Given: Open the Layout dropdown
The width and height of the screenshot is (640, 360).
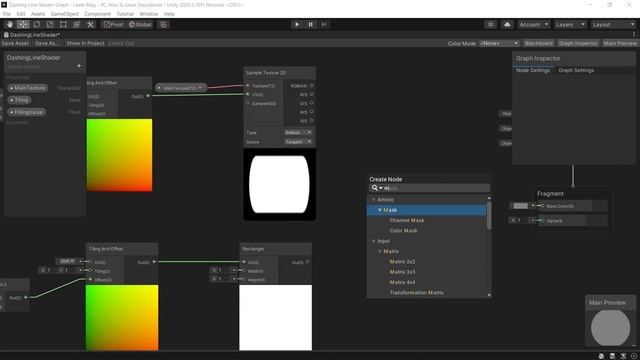Looking at the screenshot, I should [613, 24].
